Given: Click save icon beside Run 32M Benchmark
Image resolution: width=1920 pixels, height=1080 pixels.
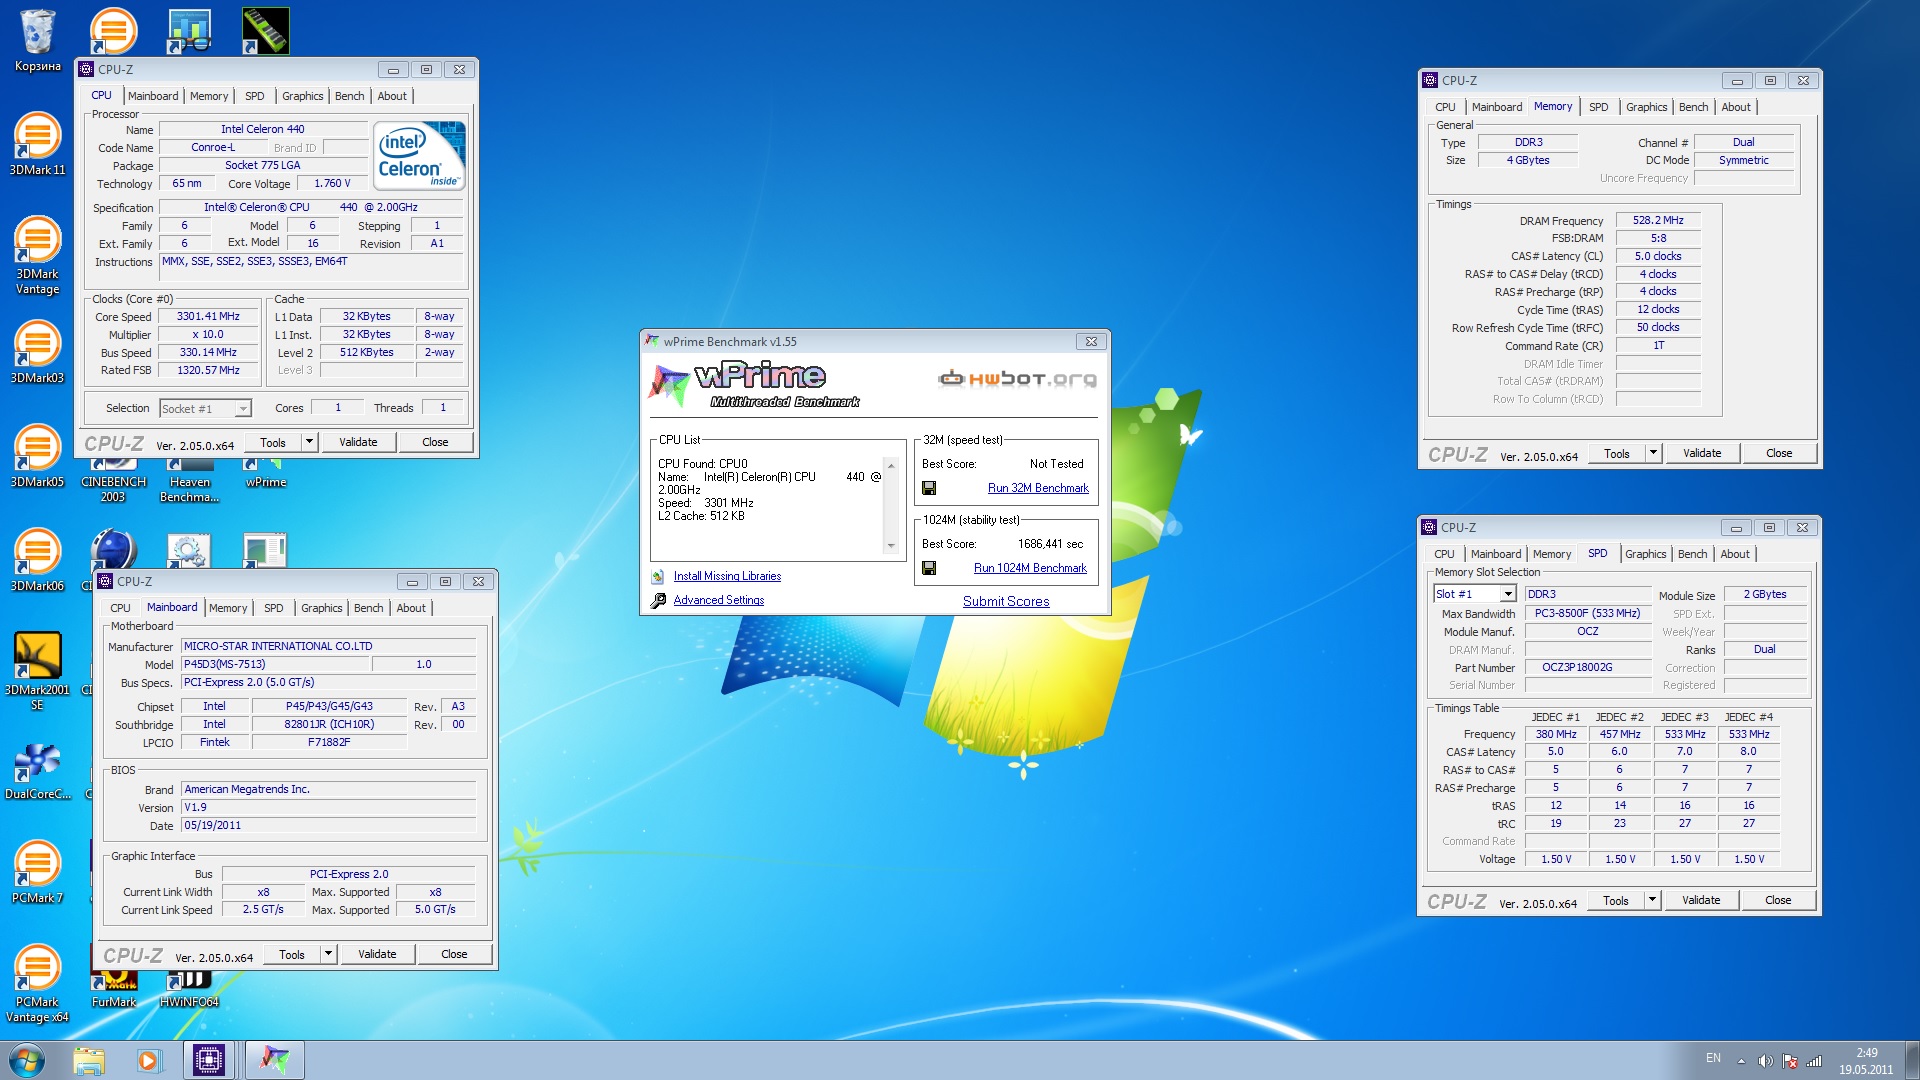Looking at the screenshot, I should click(929, 488).
